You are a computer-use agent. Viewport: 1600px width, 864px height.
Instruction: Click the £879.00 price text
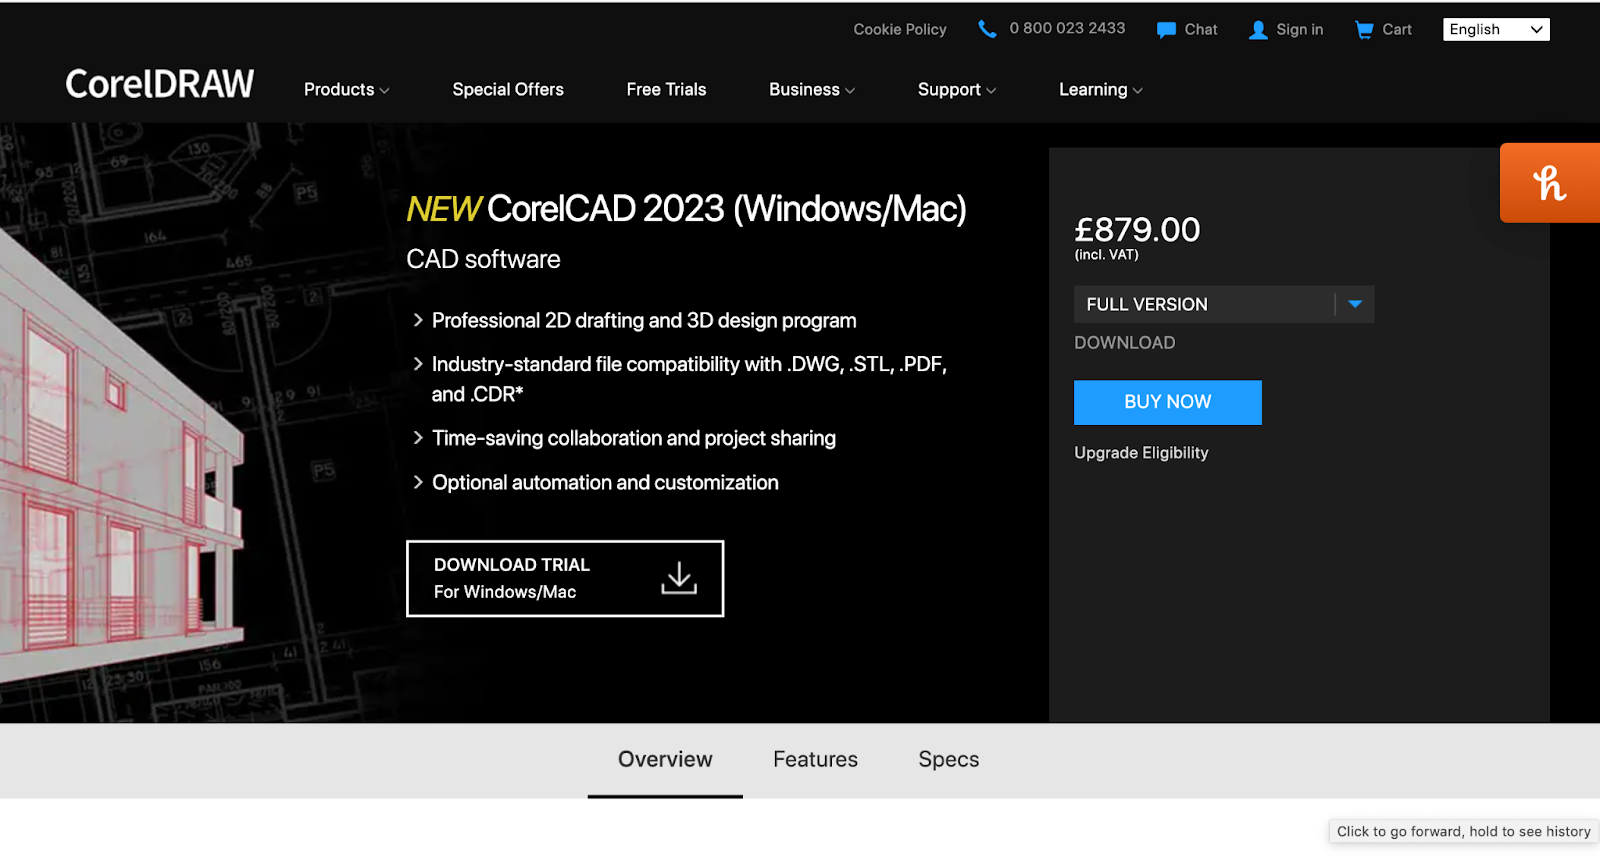point(1137,230)
